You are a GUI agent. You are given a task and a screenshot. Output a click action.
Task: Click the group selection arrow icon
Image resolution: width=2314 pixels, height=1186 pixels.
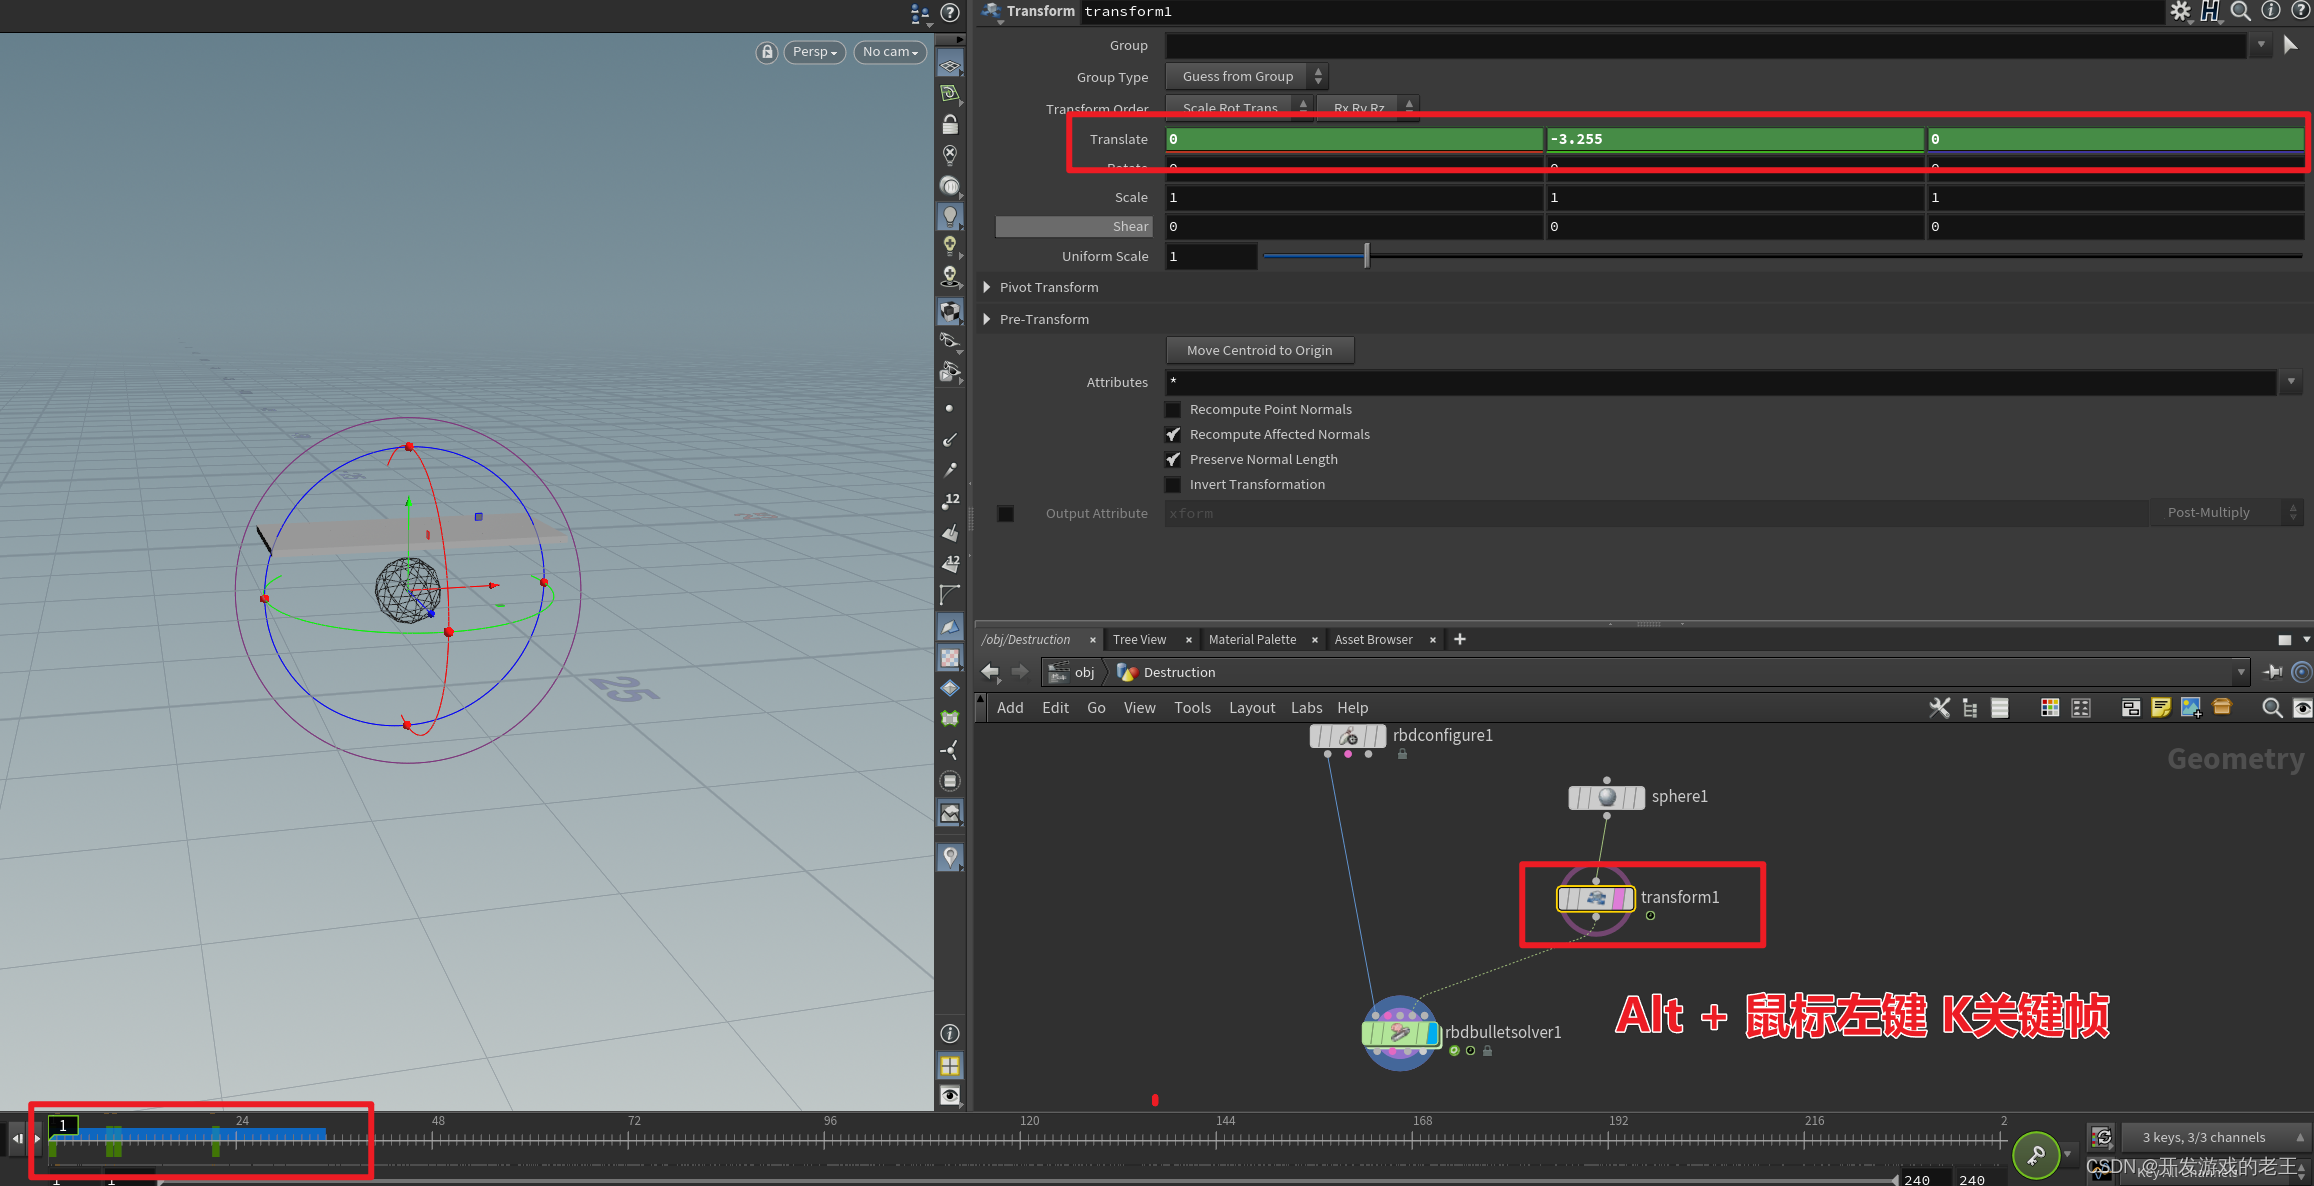point(2290,45)
